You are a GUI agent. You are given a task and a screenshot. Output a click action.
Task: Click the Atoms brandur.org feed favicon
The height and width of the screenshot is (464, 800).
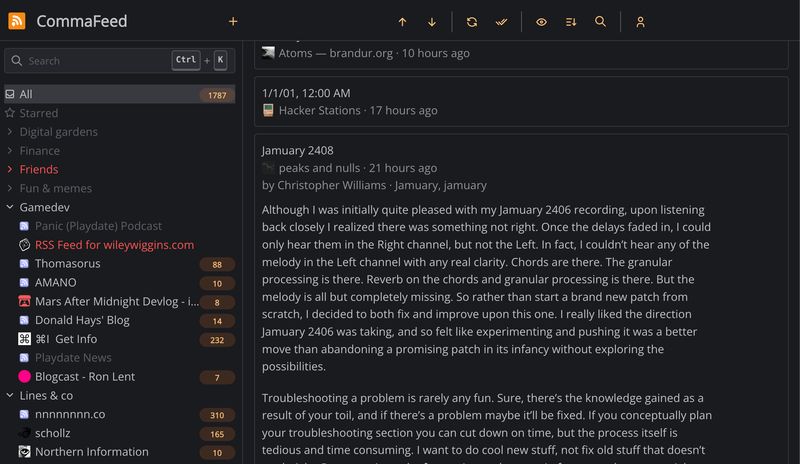coord(268,53)
